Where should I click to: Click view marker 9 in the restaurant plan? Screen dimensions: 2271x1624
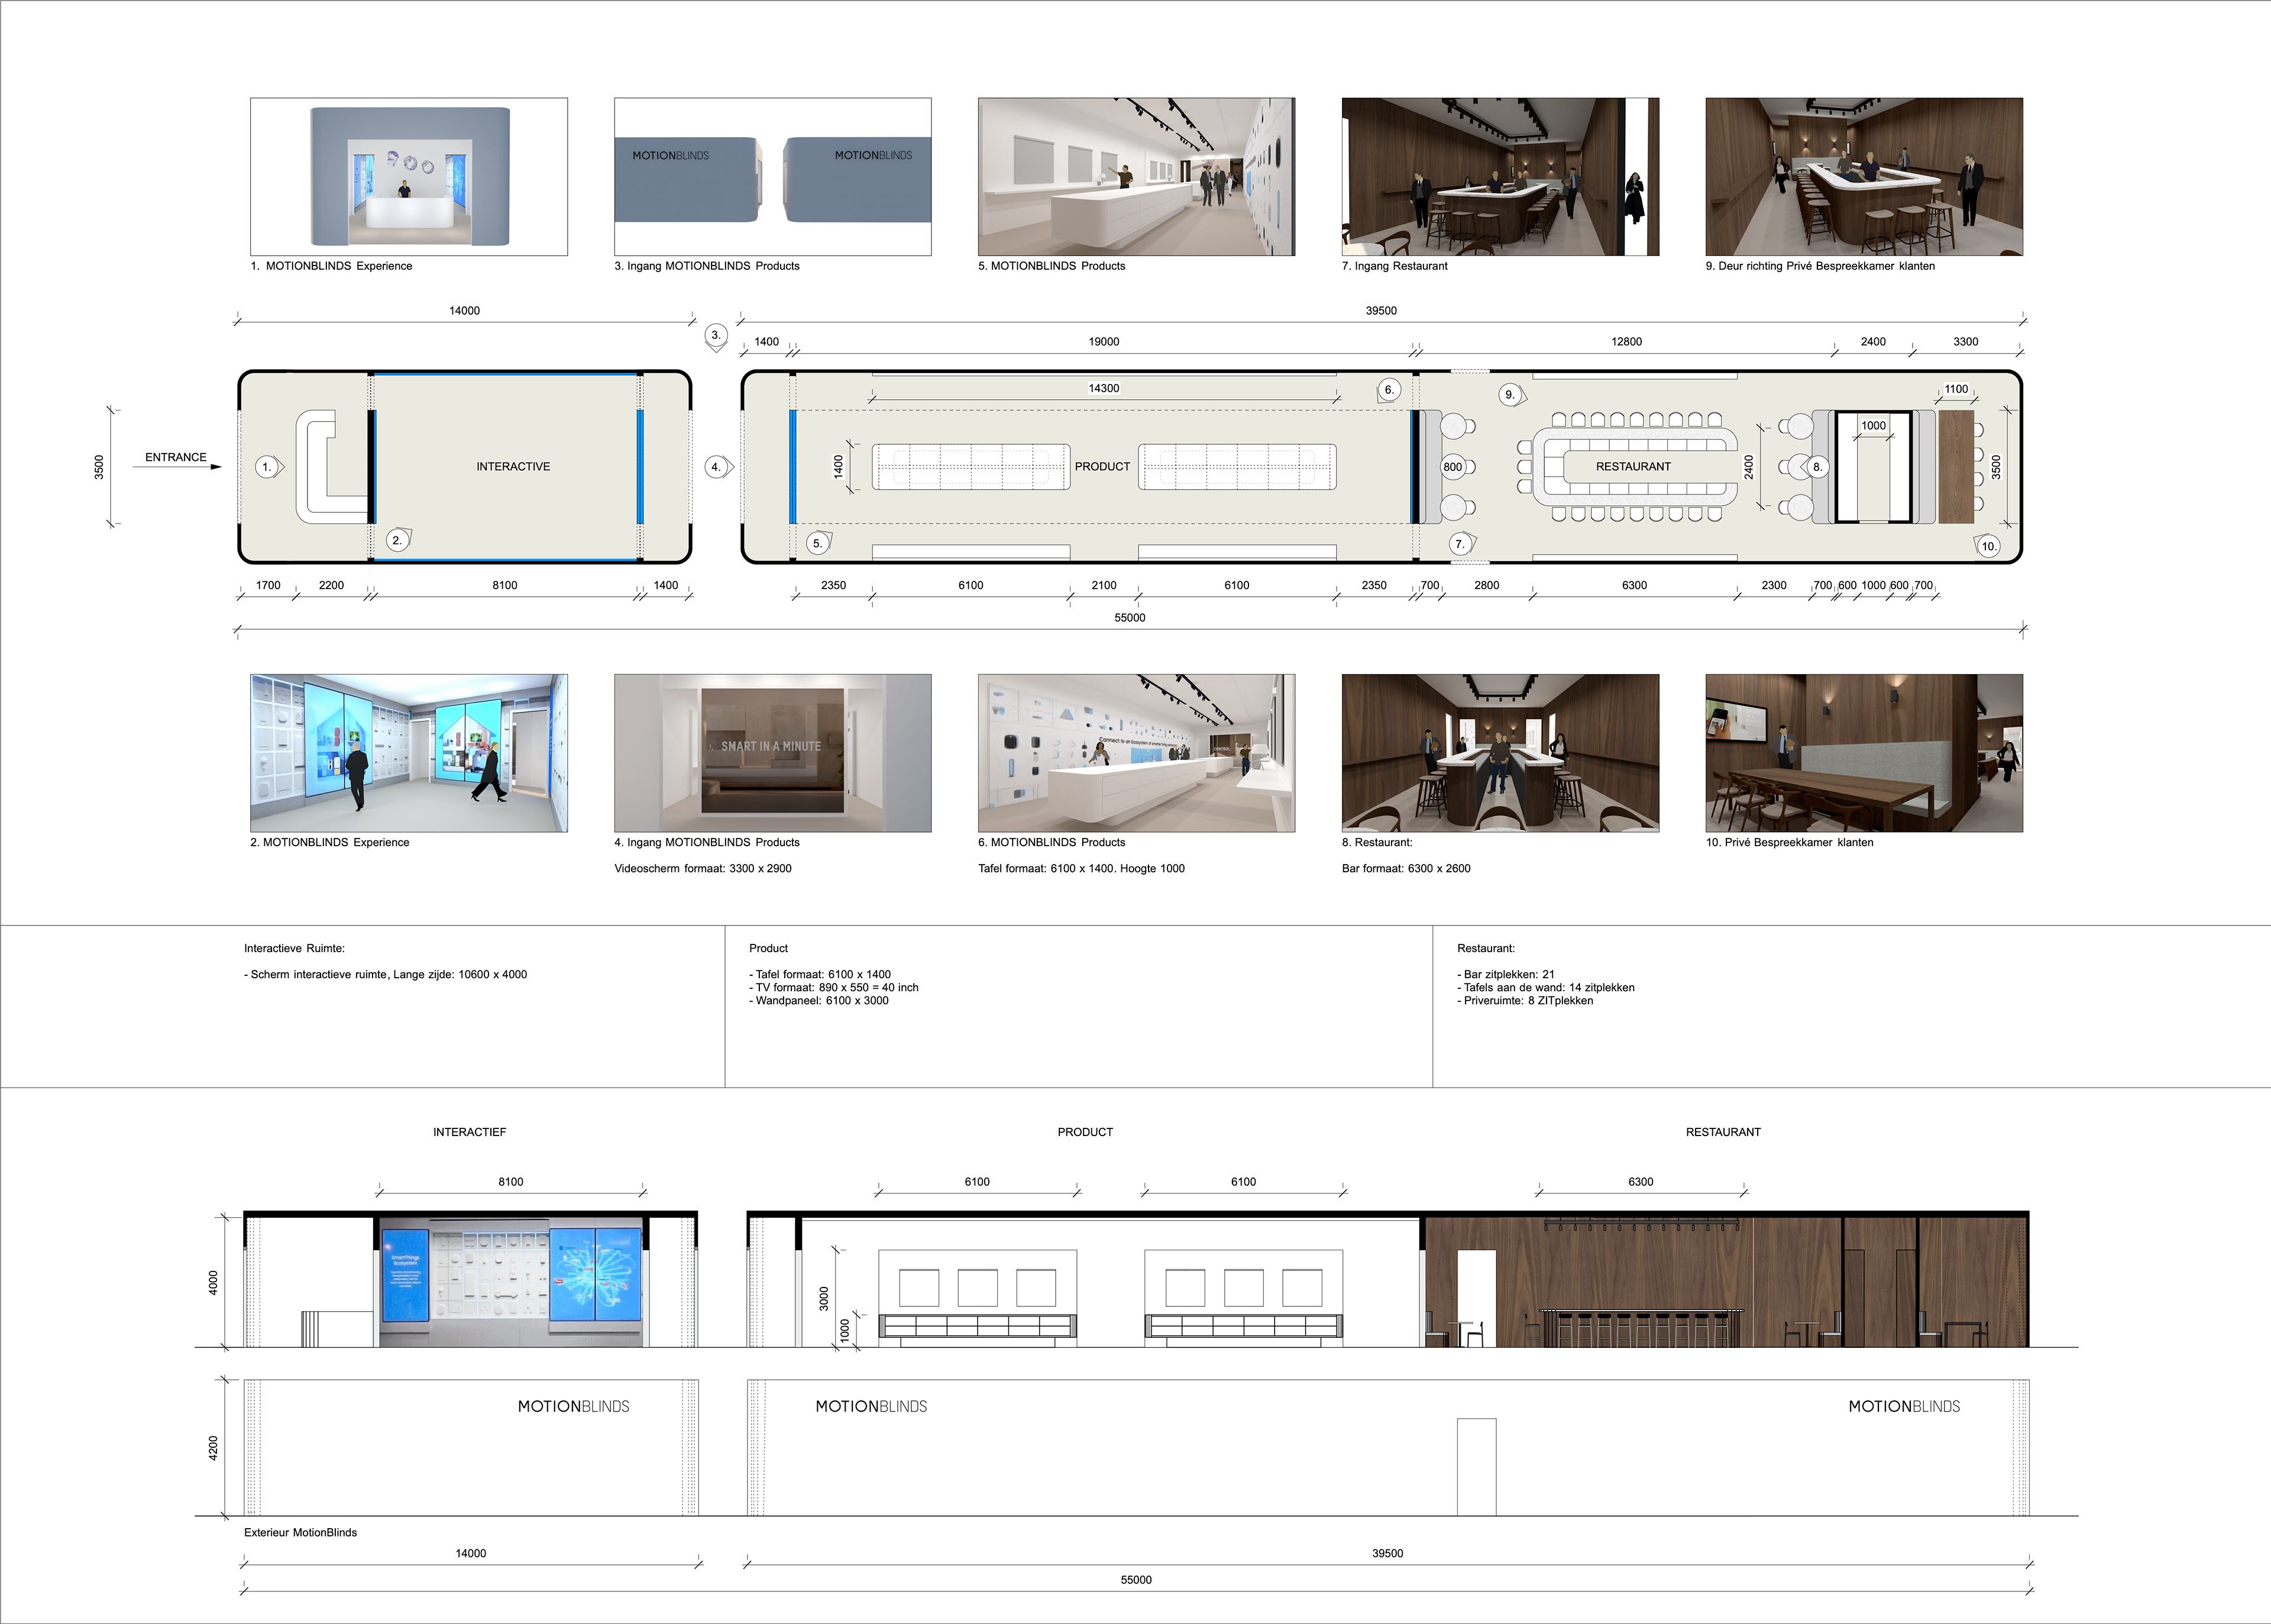[1511, 395]
